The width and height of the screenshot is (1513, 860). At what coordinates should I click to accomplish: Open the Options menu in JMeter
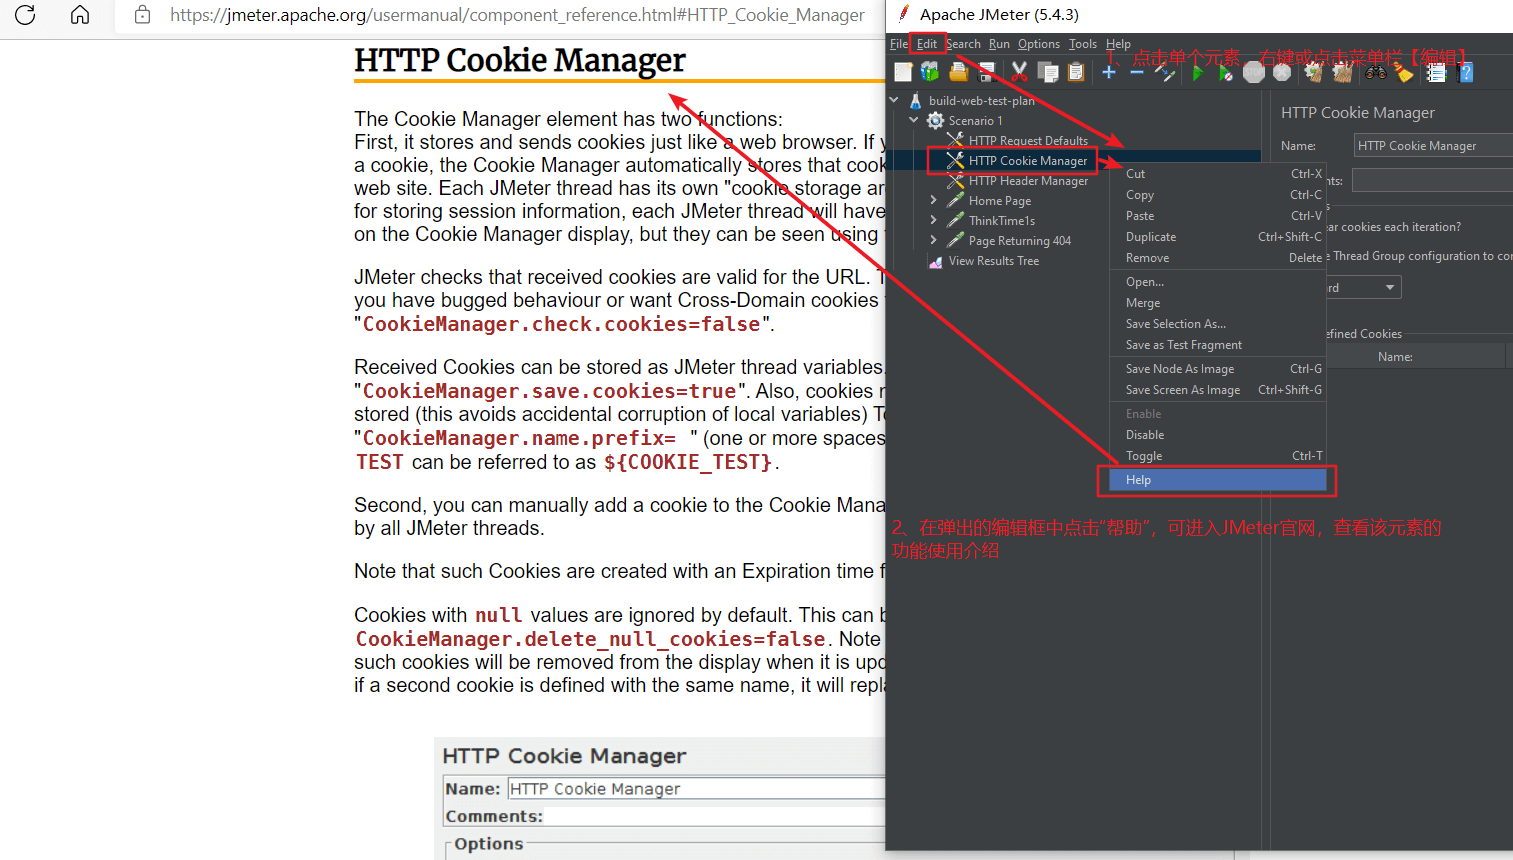tap(1039, 44)
